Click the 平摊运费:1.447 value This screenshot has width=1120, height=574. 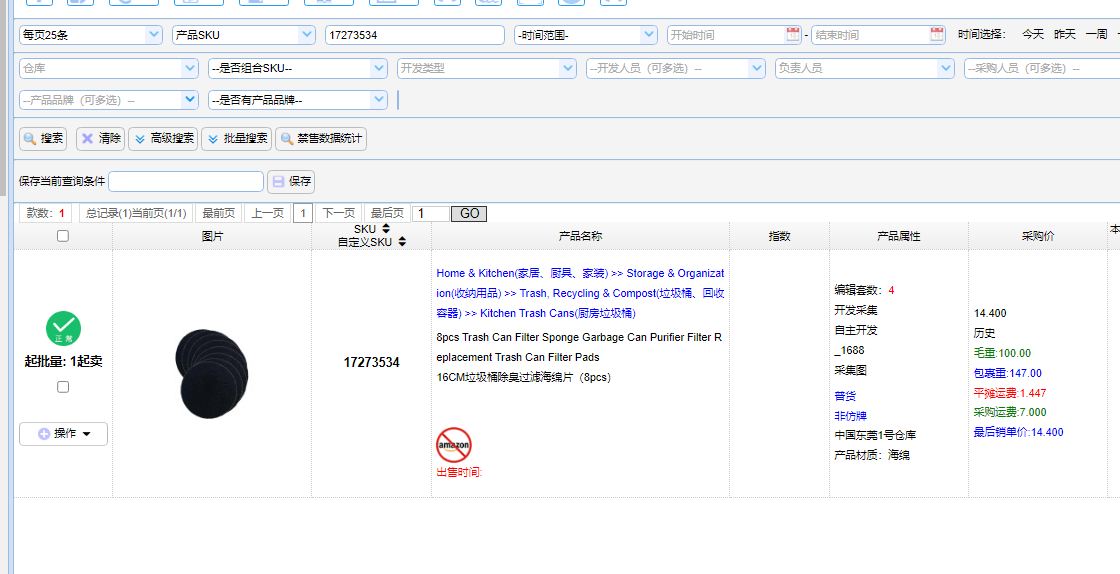click(1010, 393)
